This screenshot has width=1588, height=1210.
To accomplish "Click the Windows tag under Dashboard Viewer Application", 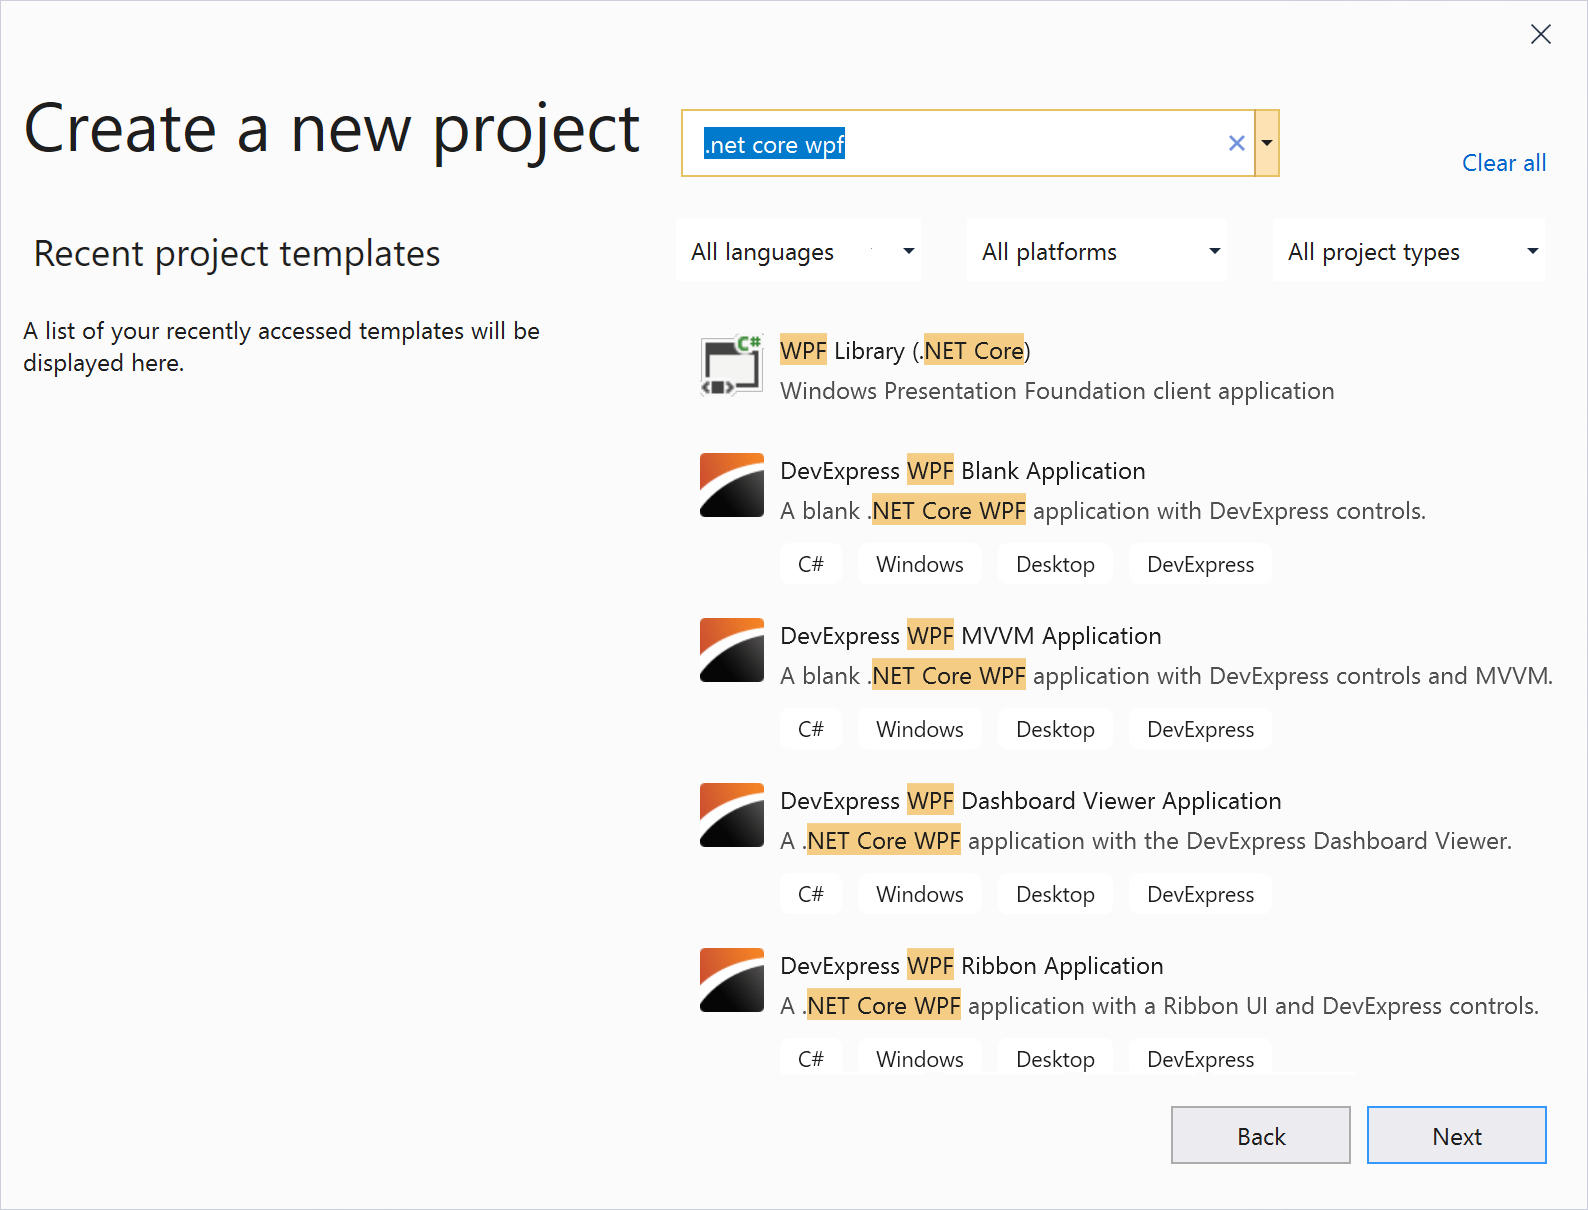I will click(919, 893).
